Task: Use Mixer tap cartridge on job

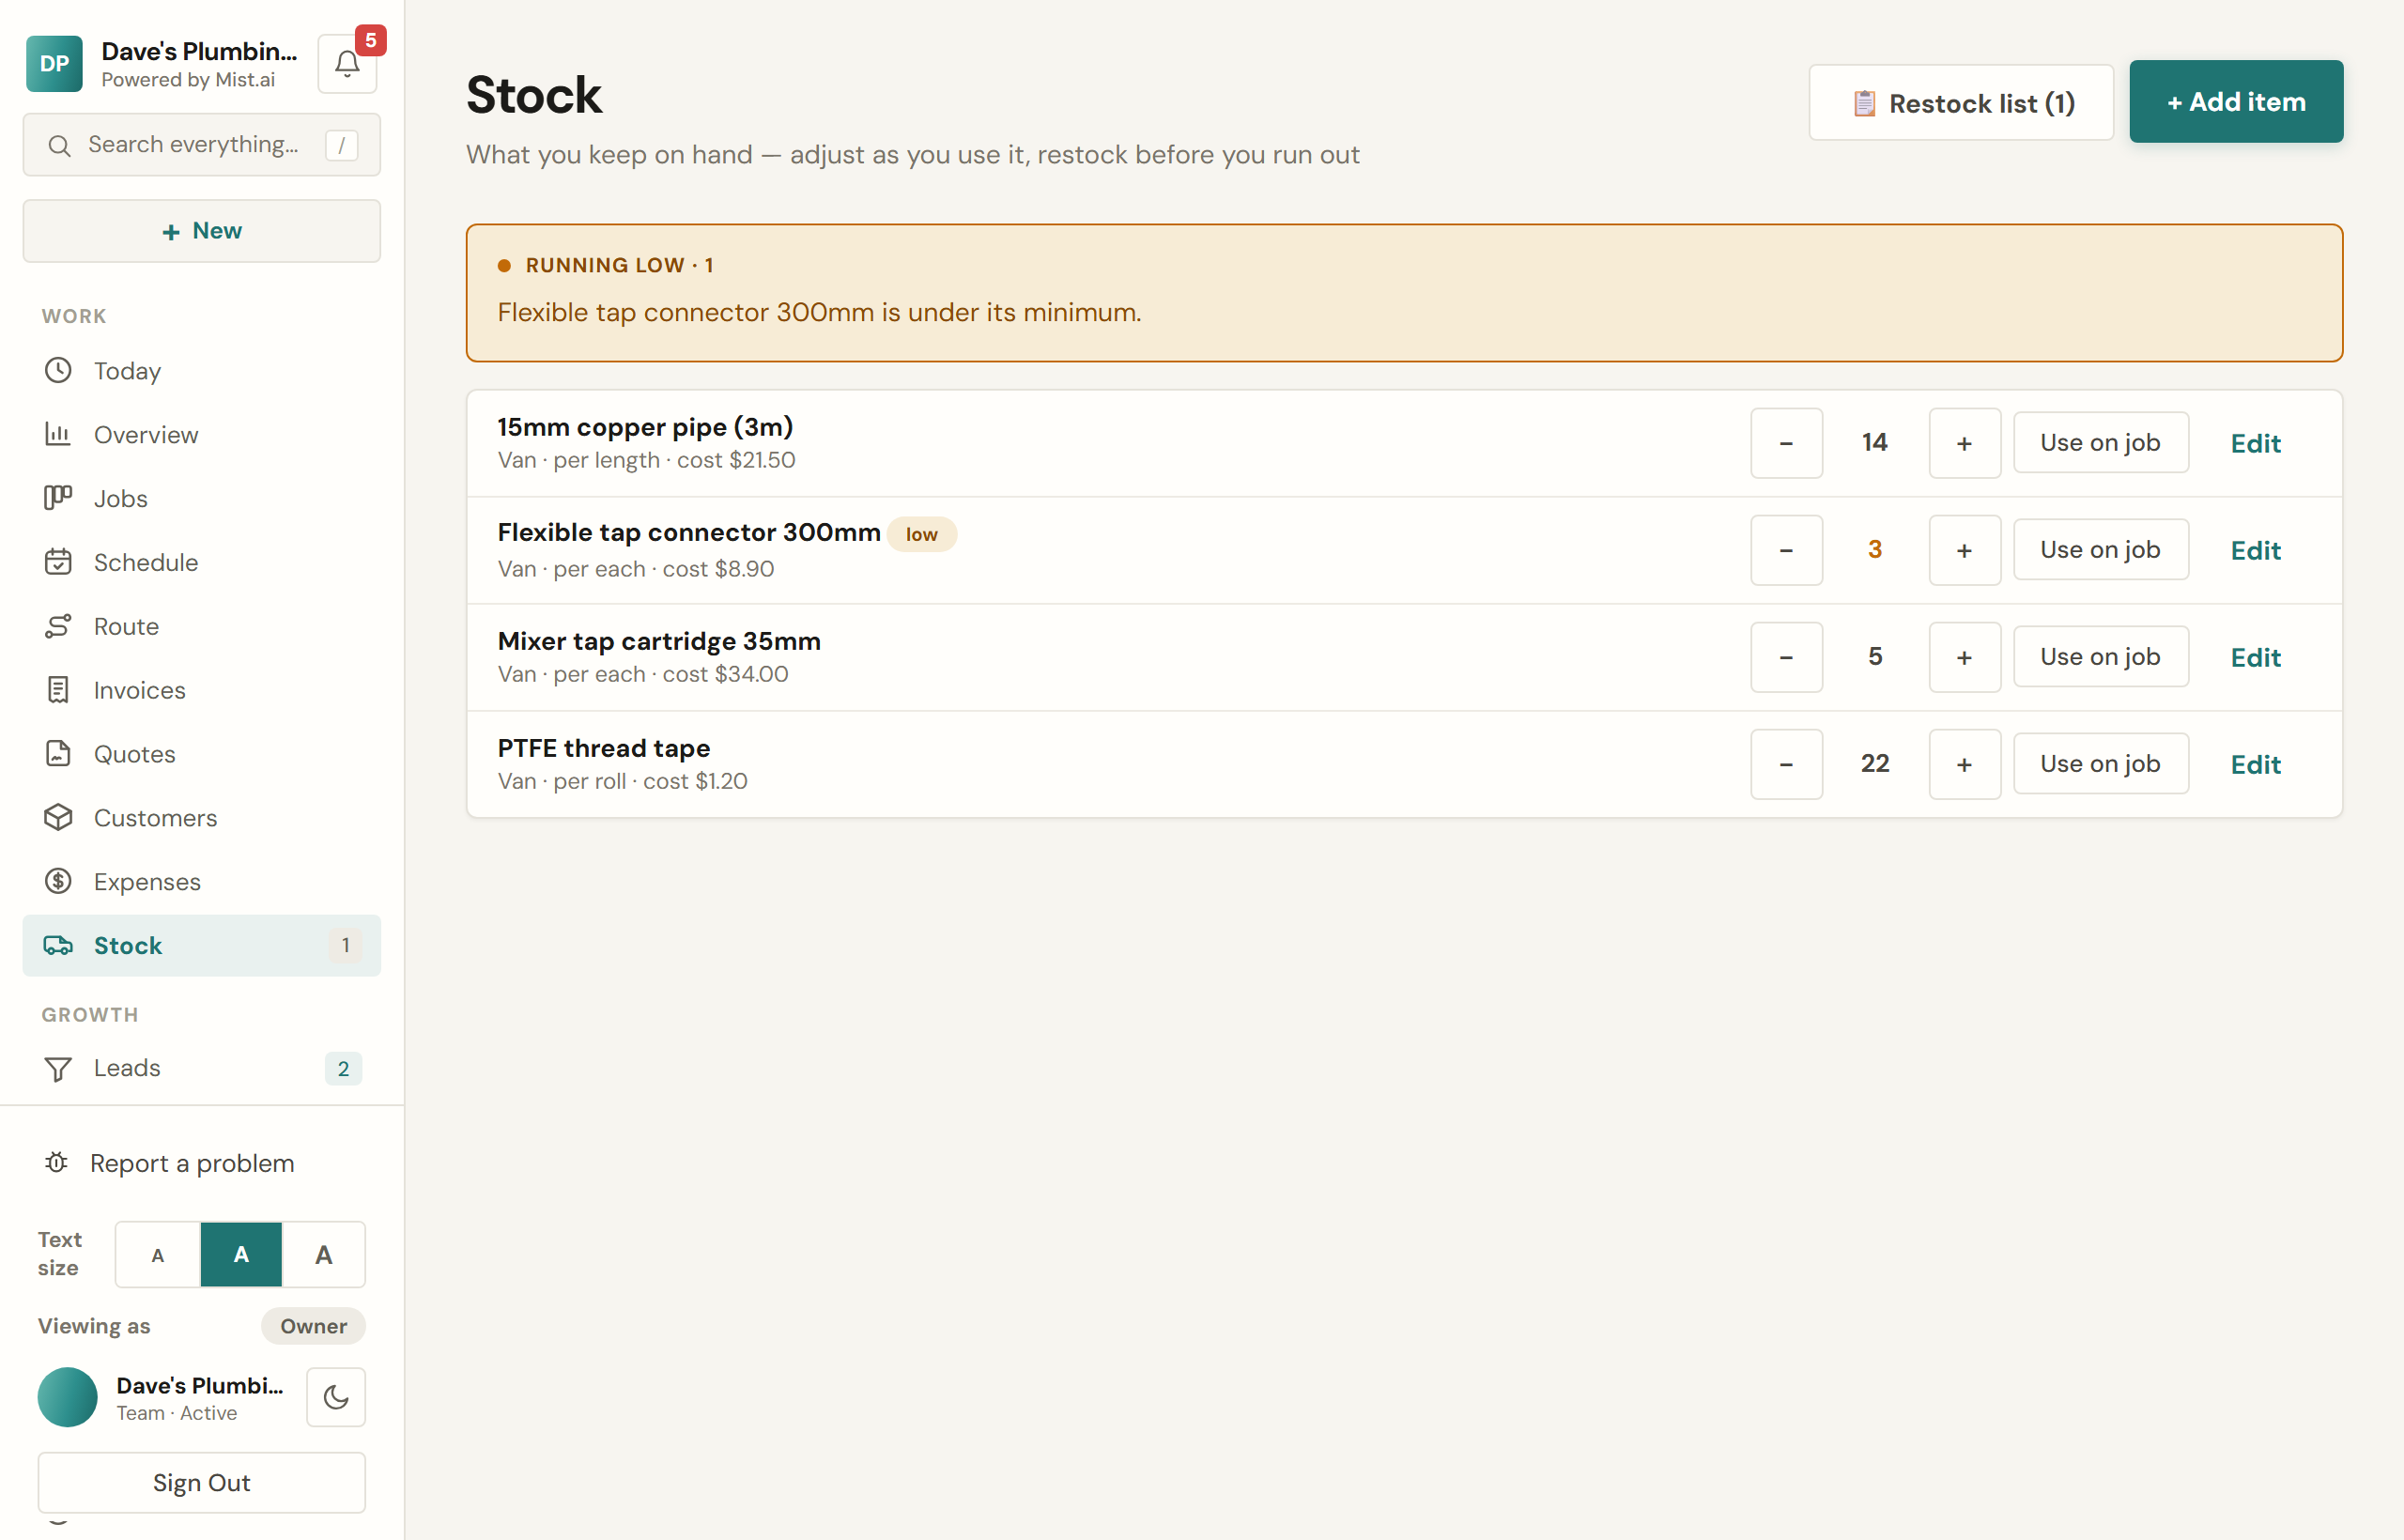Action: coord(2100,657)
